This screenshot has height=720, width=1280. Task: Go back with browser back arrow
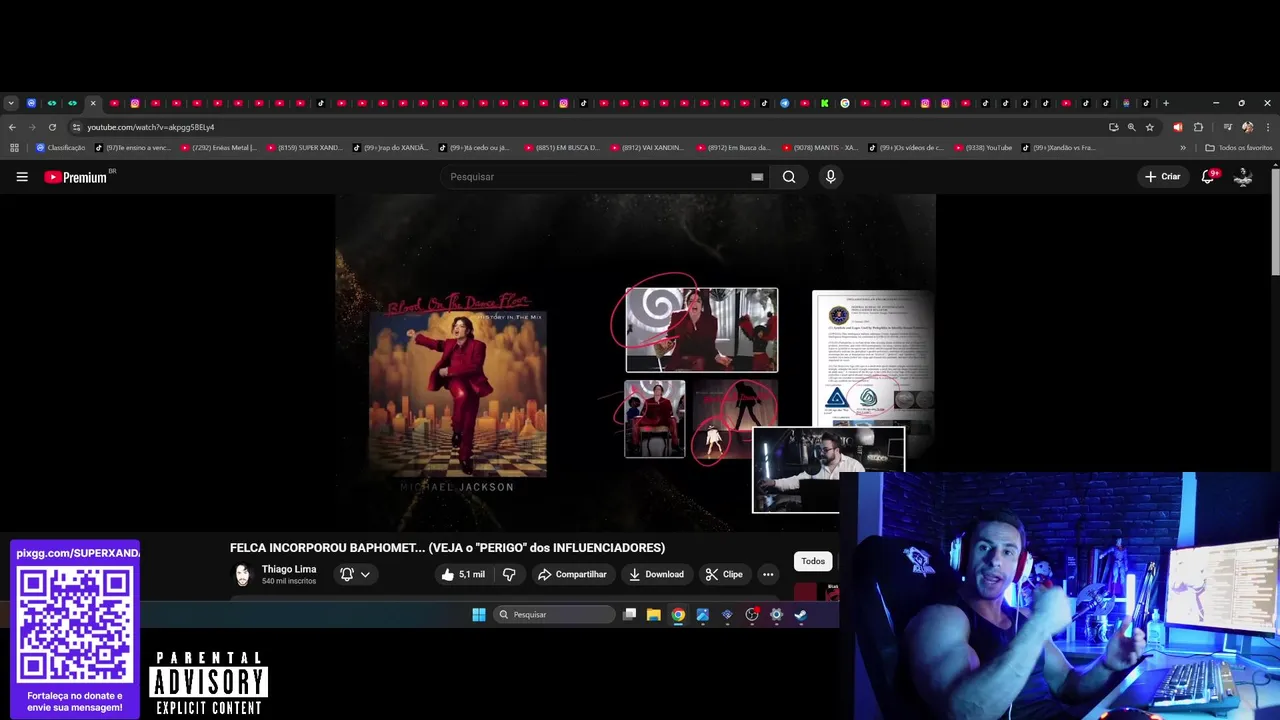pos(12,127)
